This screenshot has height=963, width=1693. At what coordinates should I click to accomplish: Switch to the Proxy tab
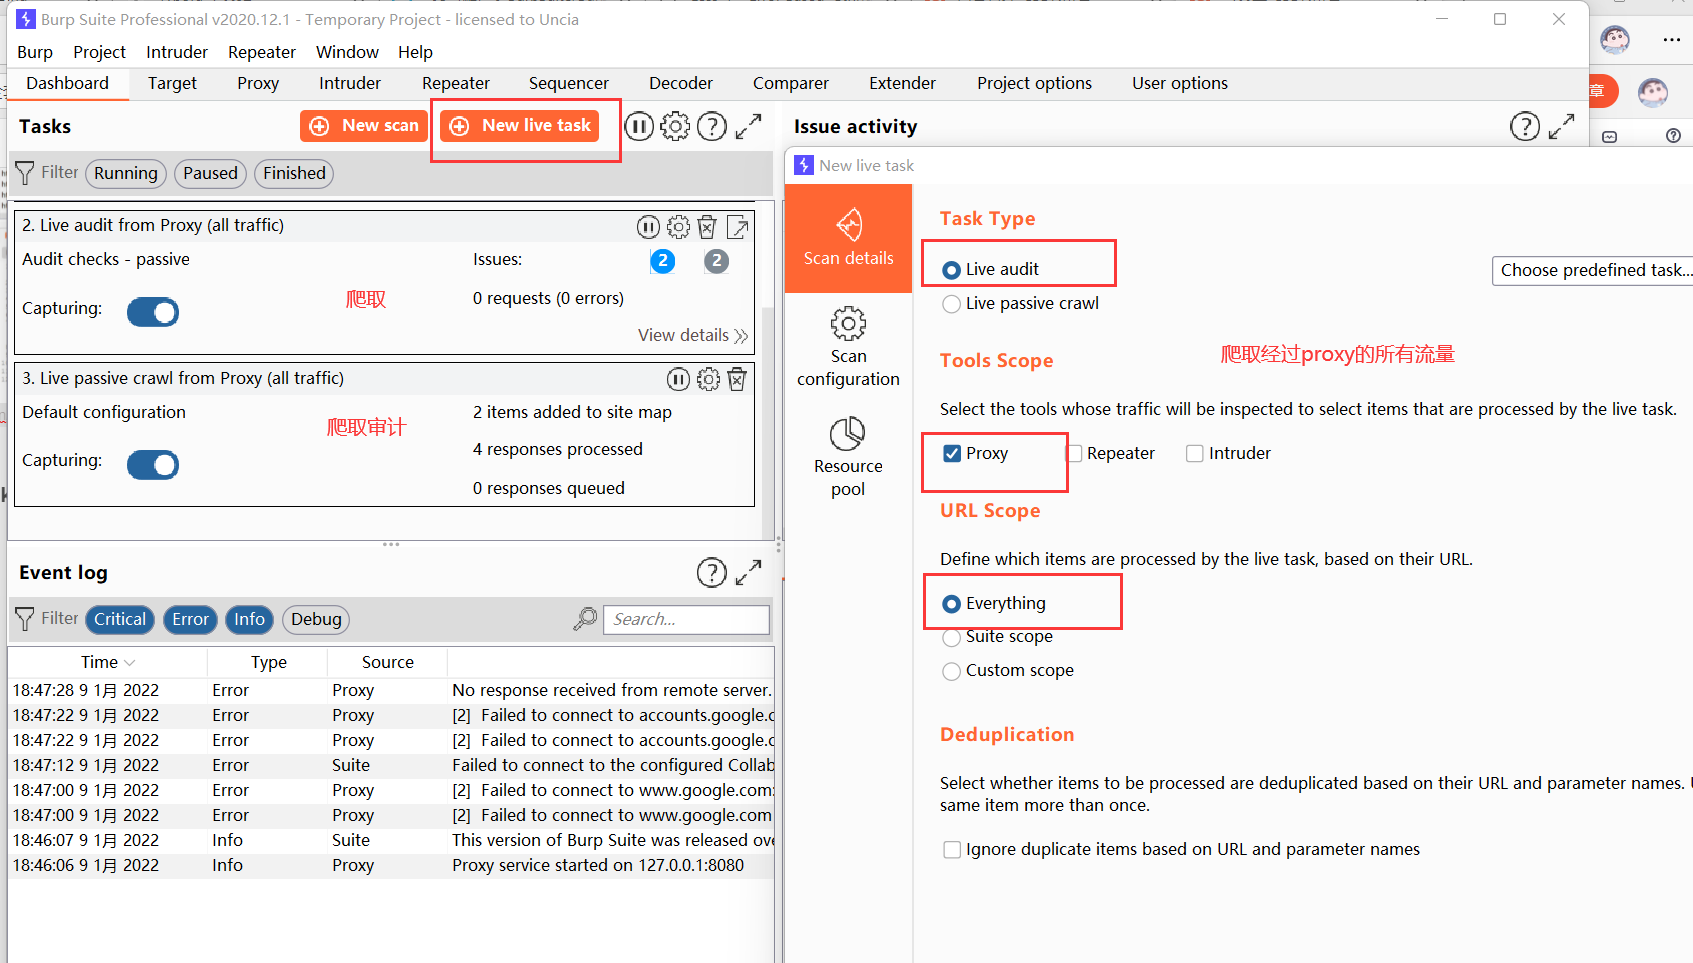[258, 83]
